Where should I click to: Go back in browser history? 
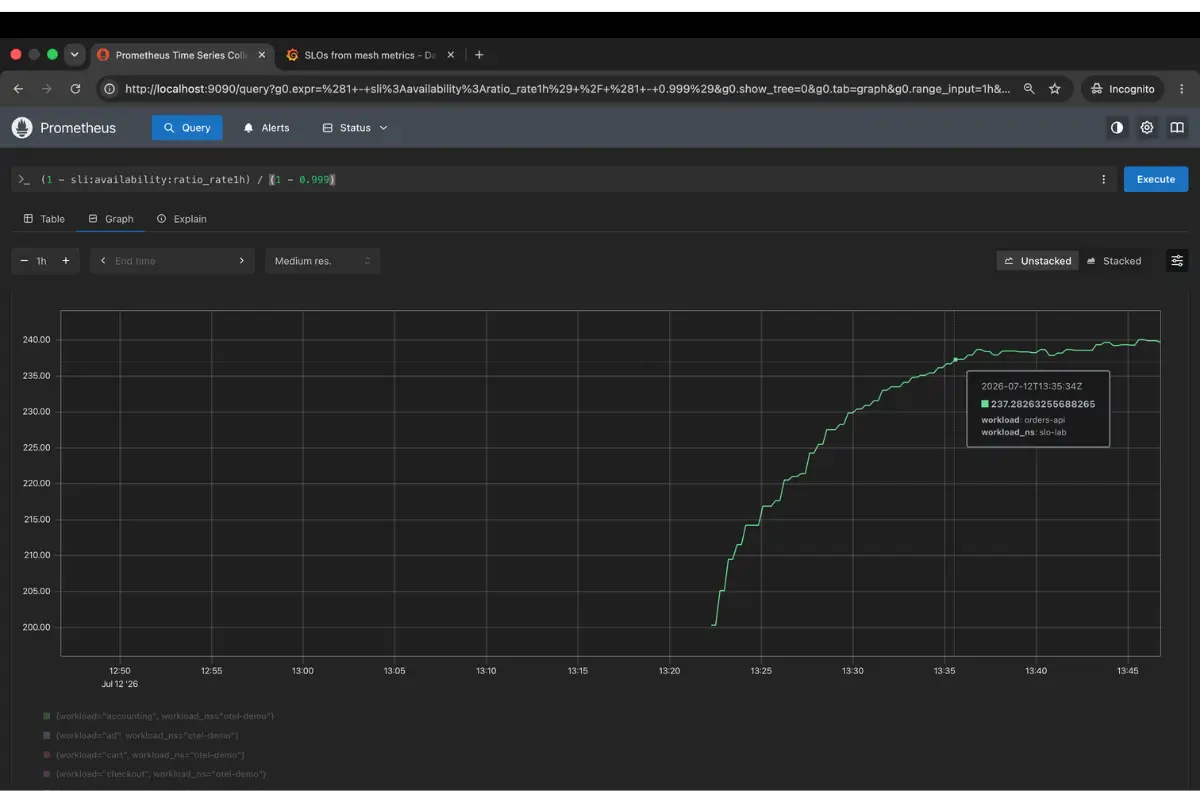[x=18, y=89]
